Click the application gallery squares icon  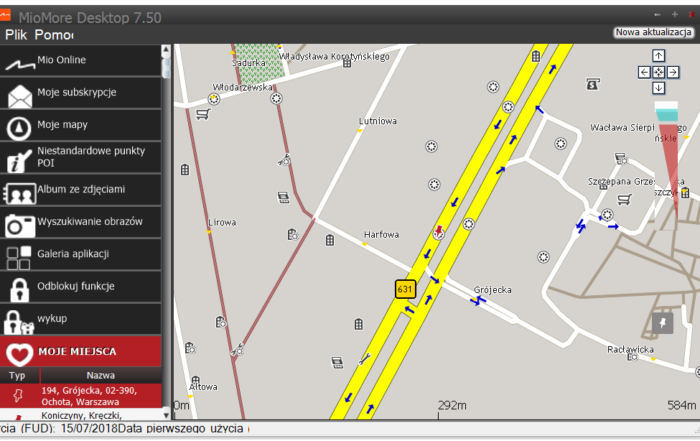pos(19,258)
